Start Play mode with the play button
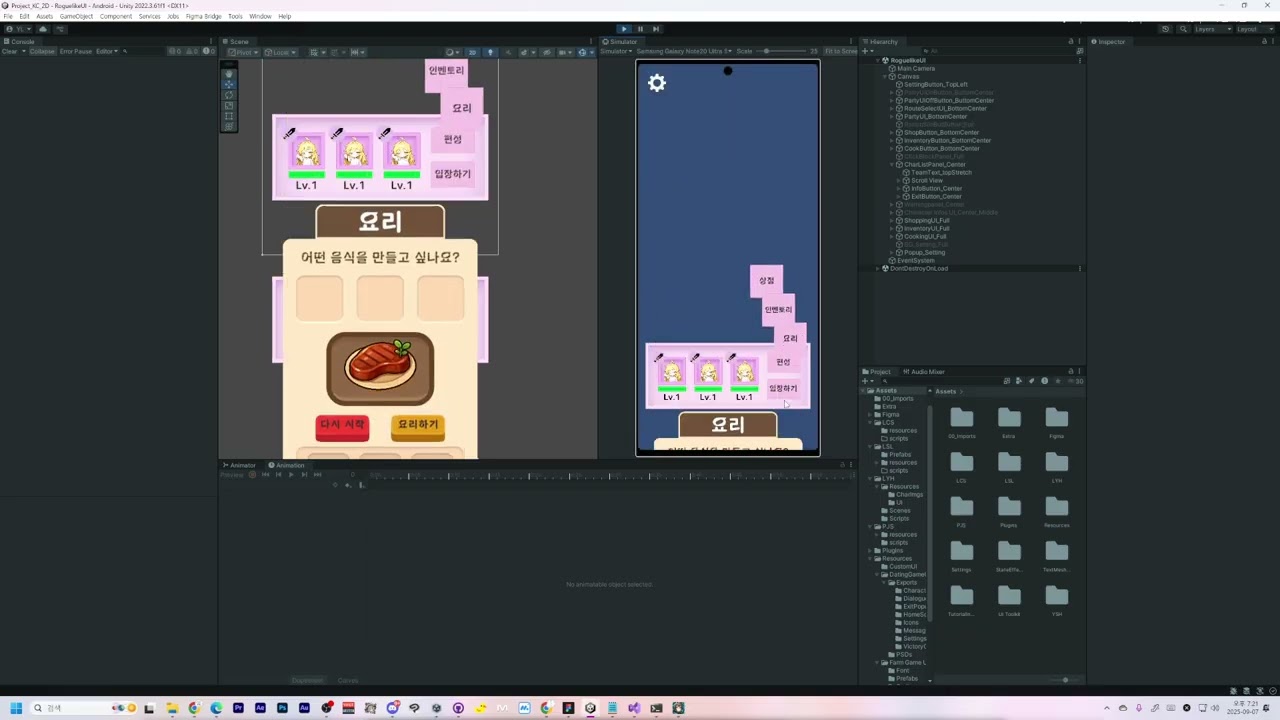 coord(624,29)
